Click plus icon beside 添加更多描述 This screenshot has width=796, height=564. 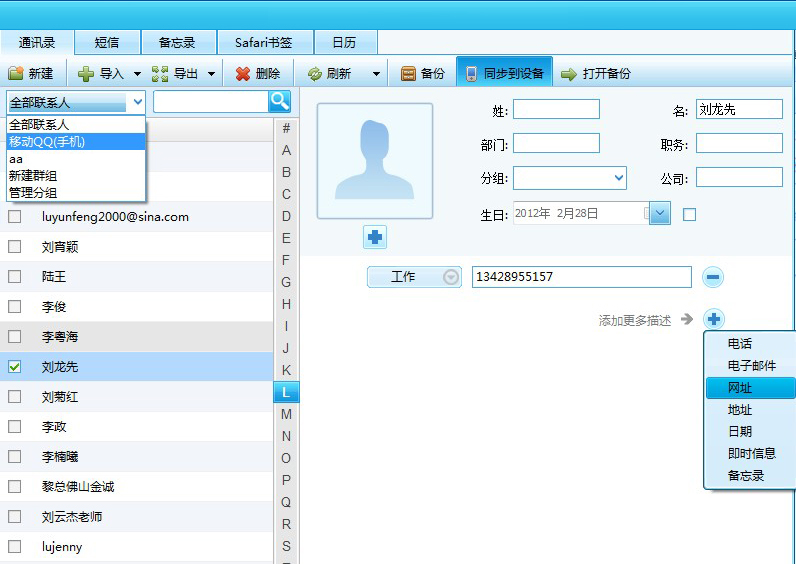[x=713, y=320]
